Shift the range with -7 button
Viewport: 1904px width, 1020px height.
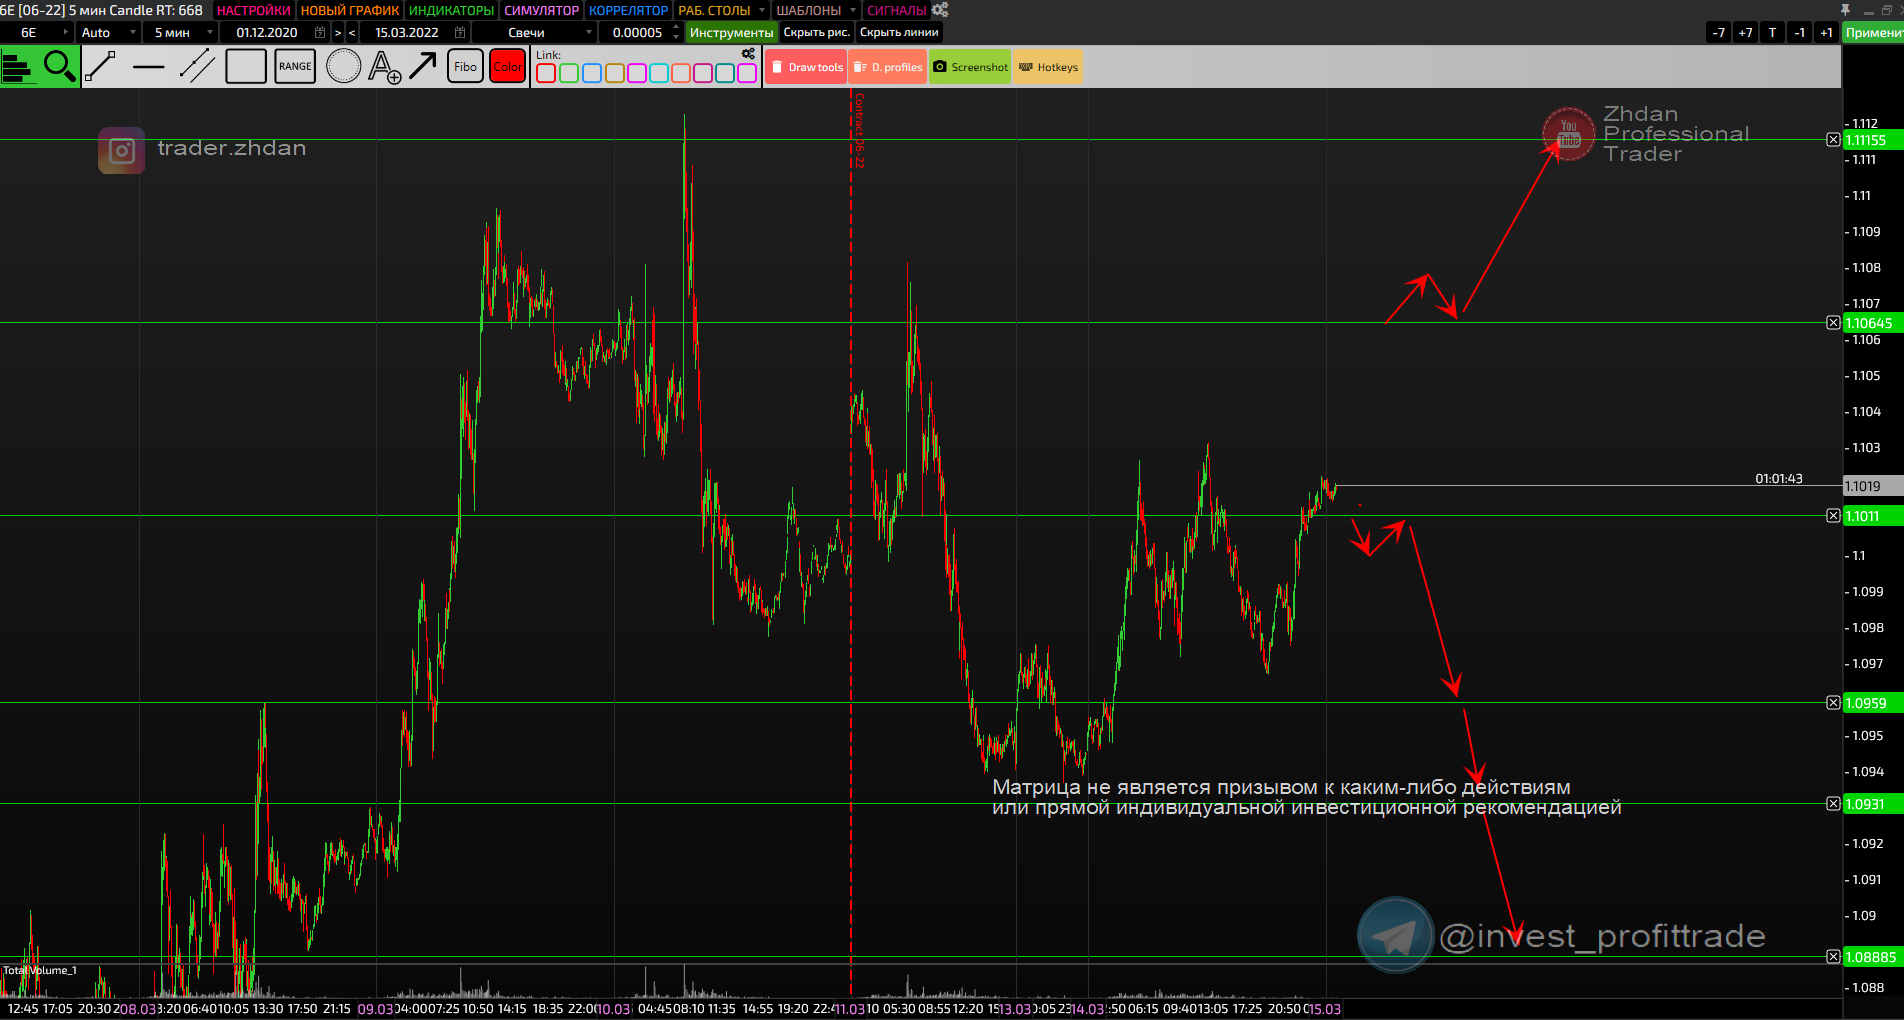(x=1718, y=32)
